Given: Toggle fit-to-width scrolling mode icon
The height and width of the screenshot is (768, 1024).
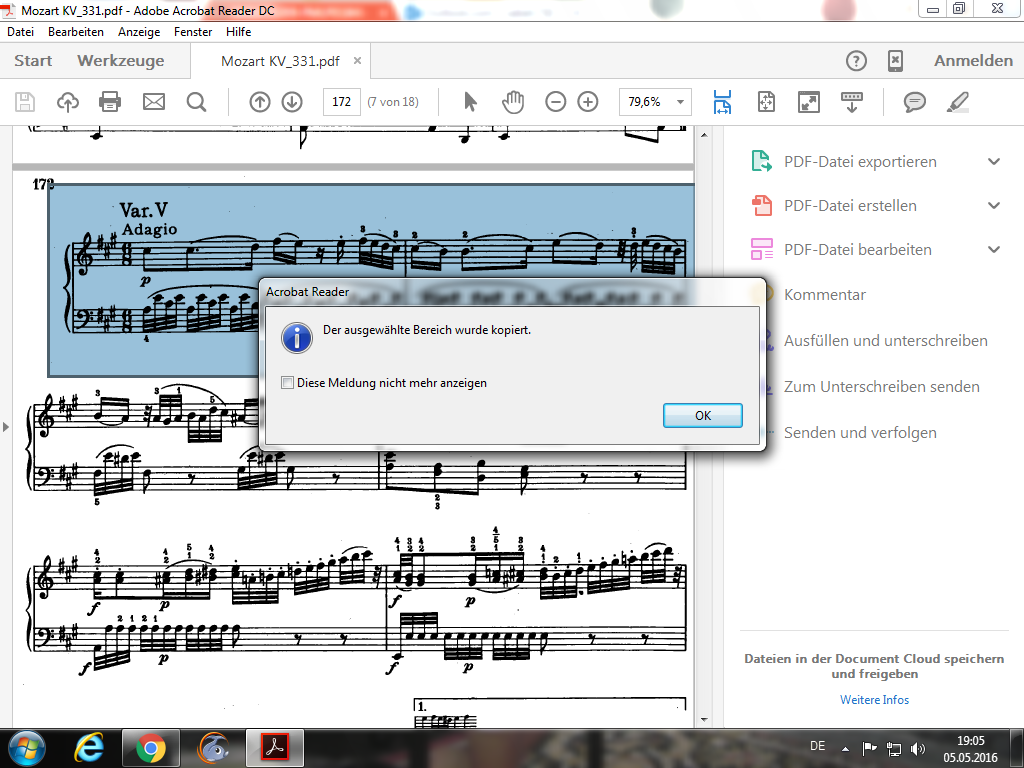Looking at the screenshot, I should tap(722, 102).
